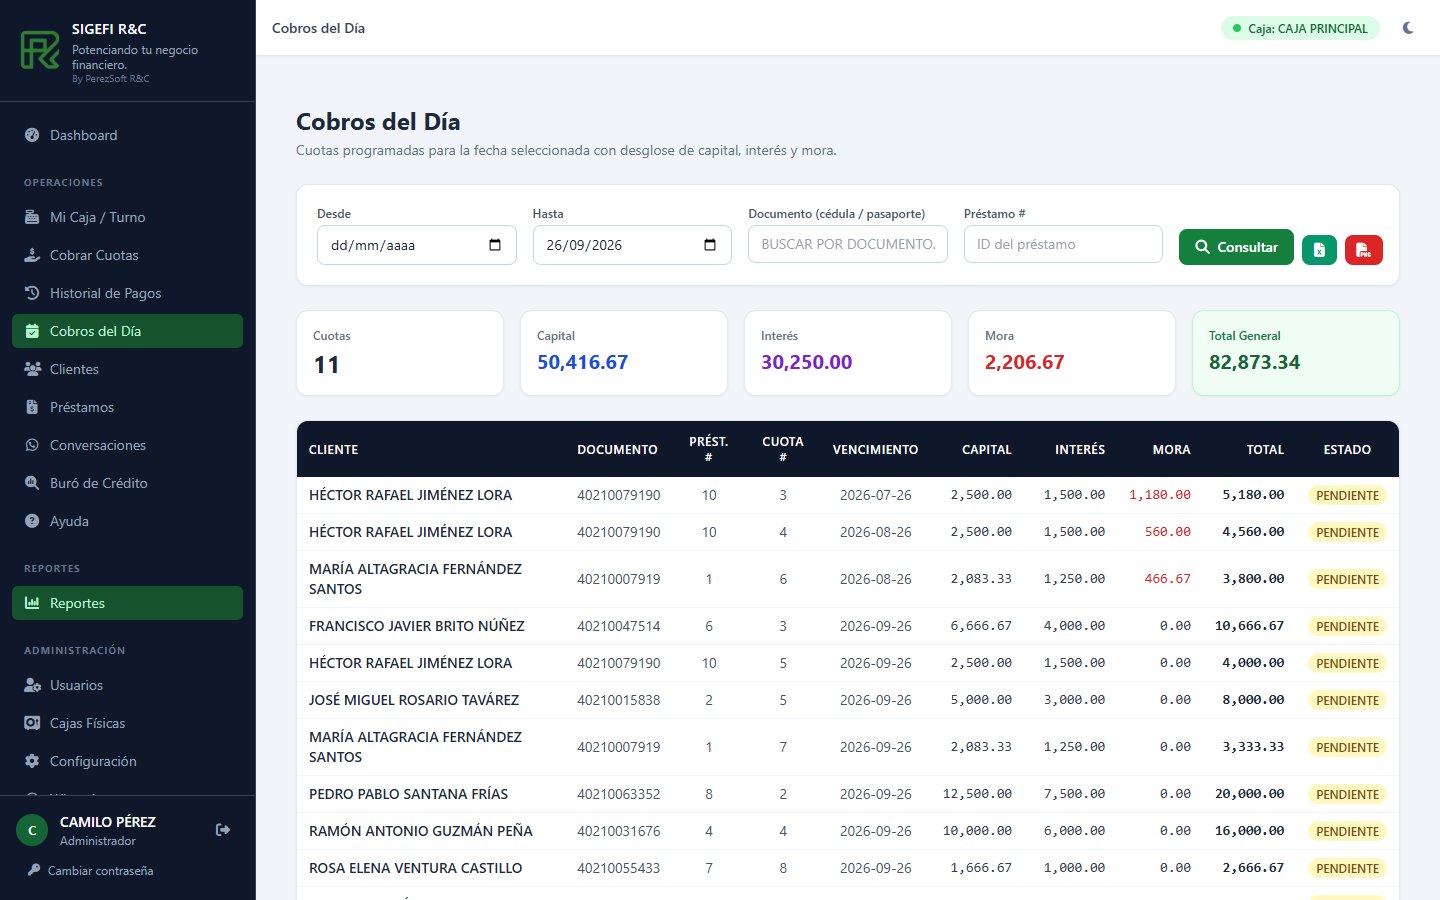
Task: Click the Caja: CAJA PRINCIPAL badge
Action: [x=1300, y=28]
